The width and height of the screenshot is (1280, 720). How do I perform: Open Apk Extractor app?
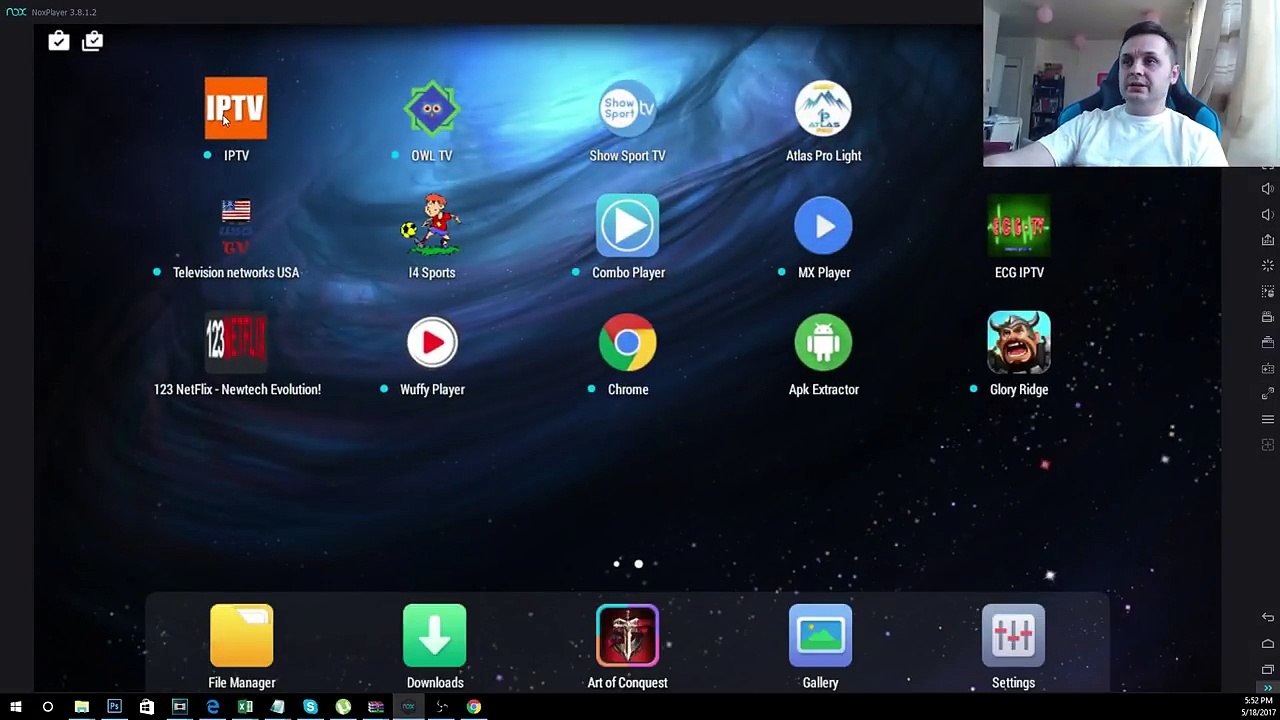coord(824,342)
